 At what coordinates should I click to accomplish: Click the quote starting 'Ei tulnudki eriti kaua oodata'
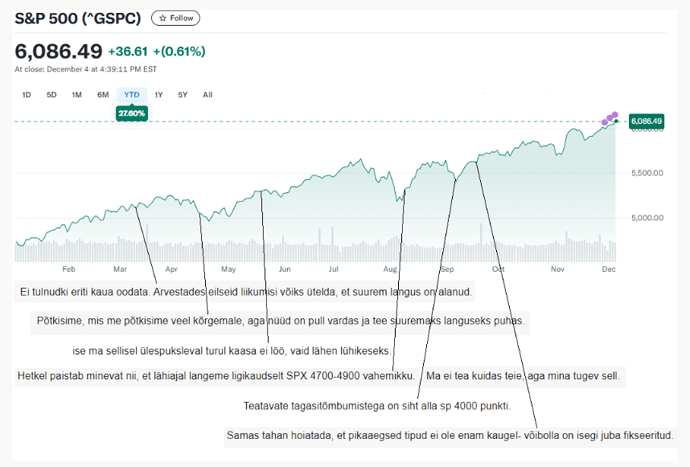click(246, 292)
